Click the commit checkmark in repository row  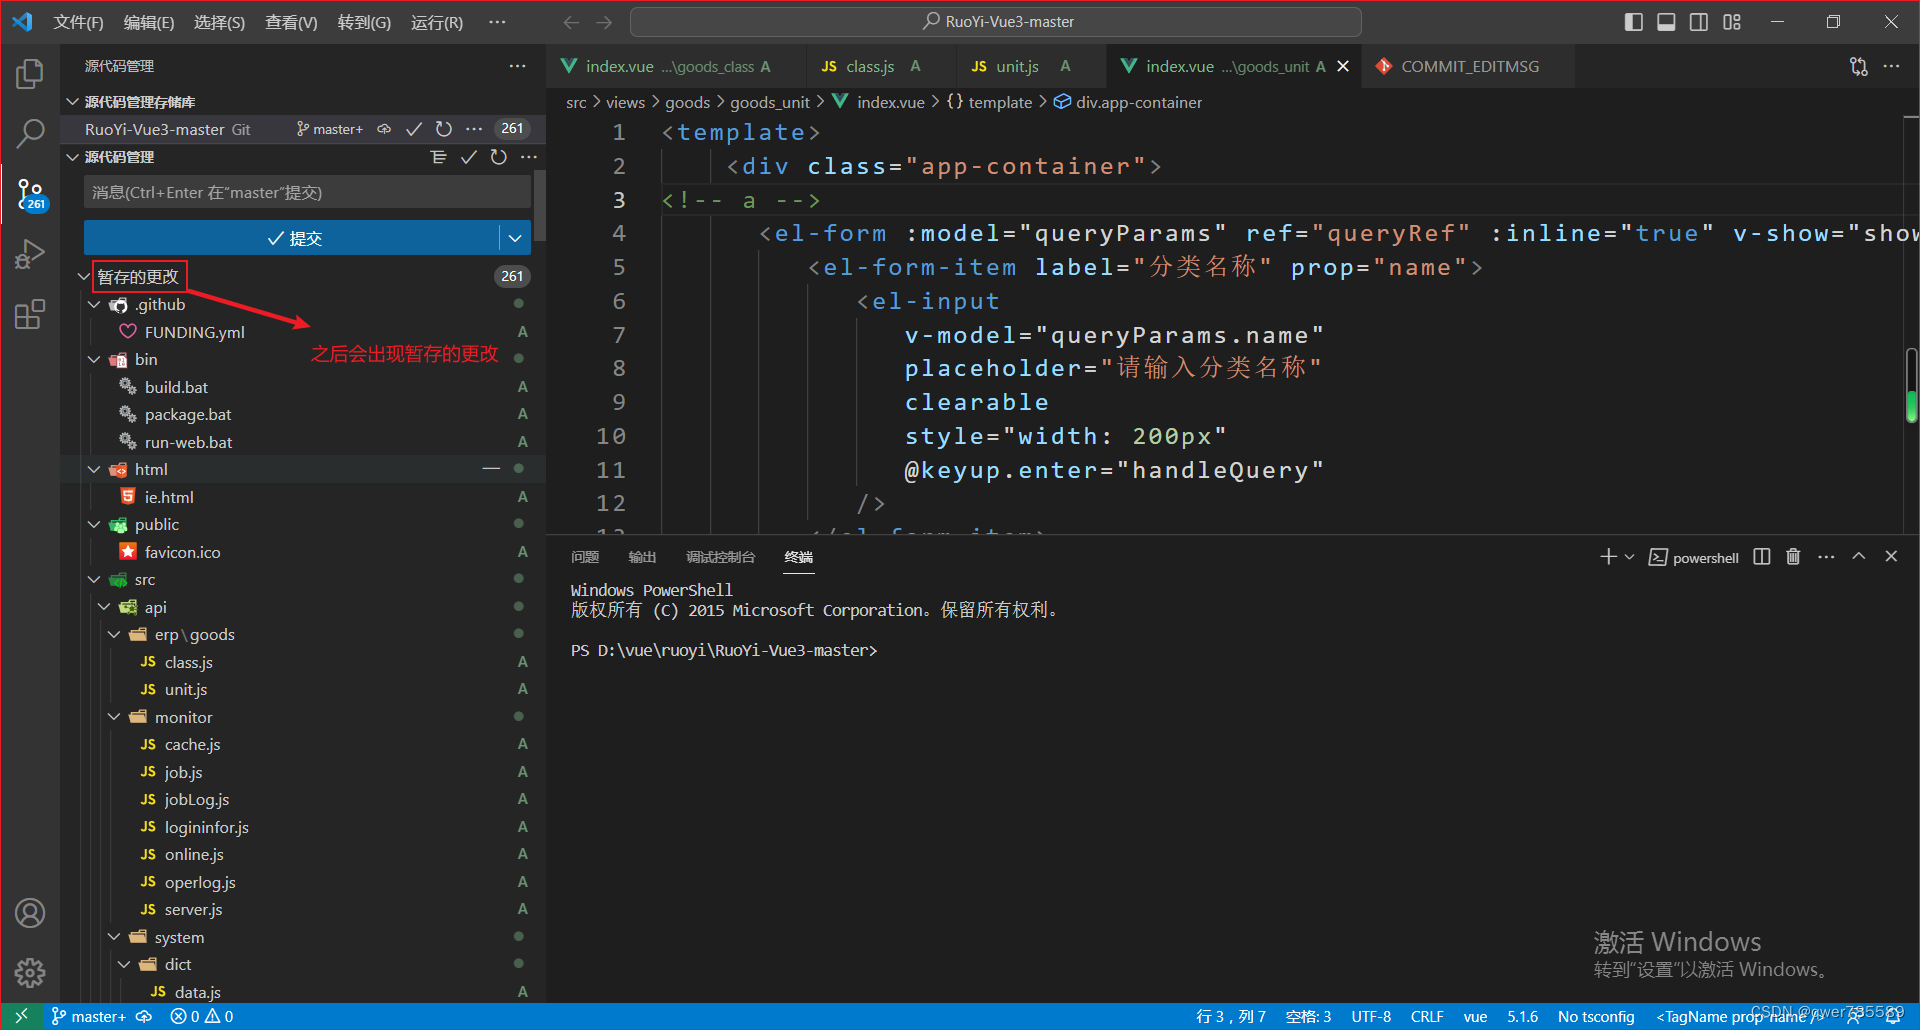tap(414, 129)
